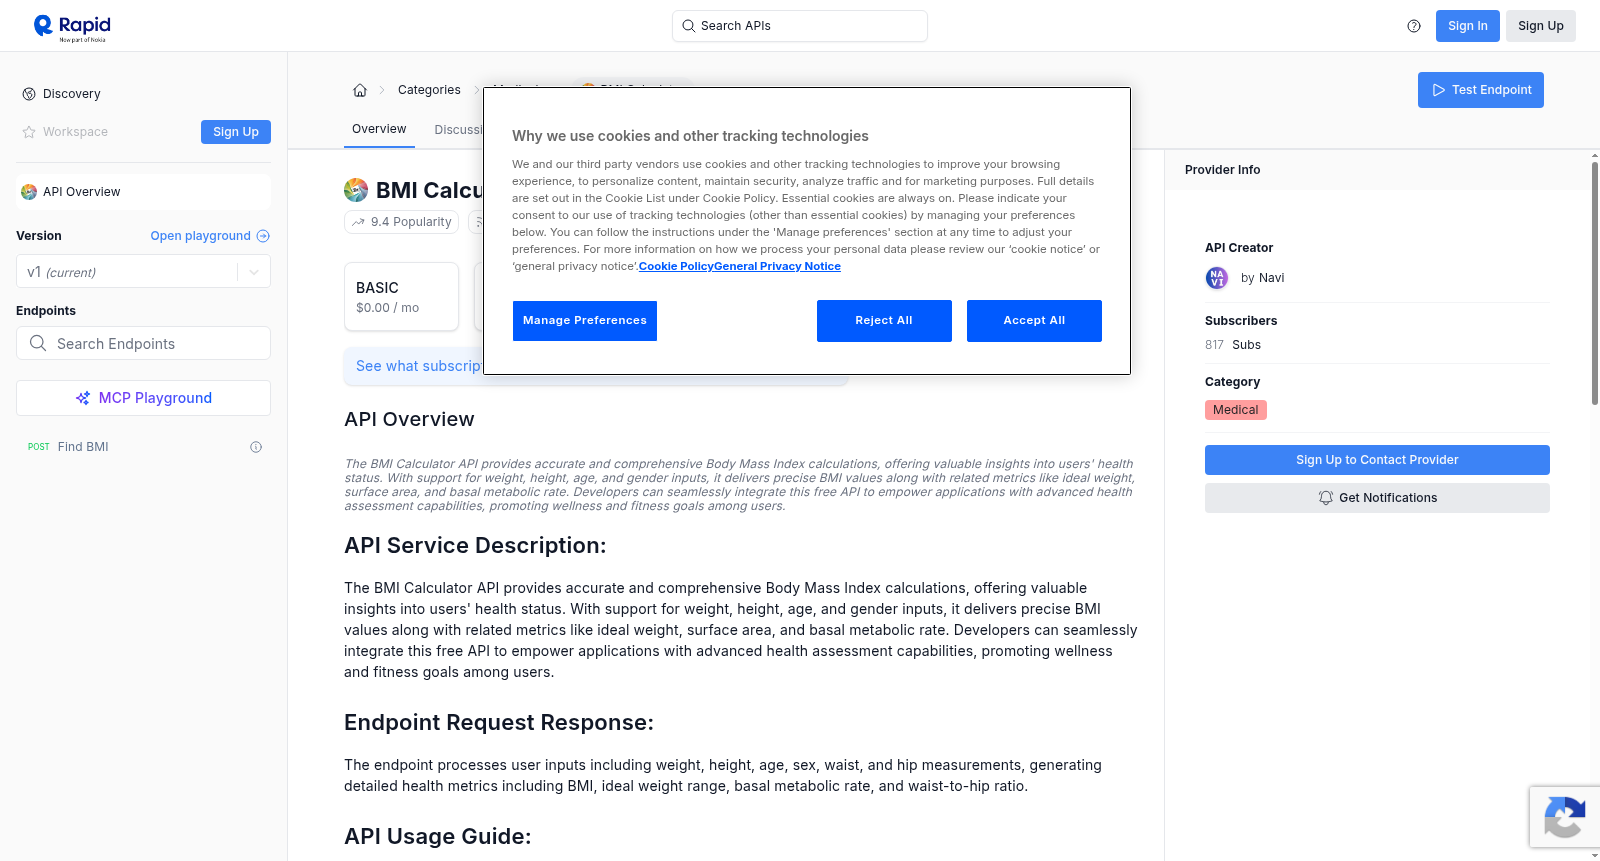Image resolution: width=1600 pixels, height=861 pixels.
Task: Click the magnifier icon in Search Endpoints
Action: pos(38,343)
